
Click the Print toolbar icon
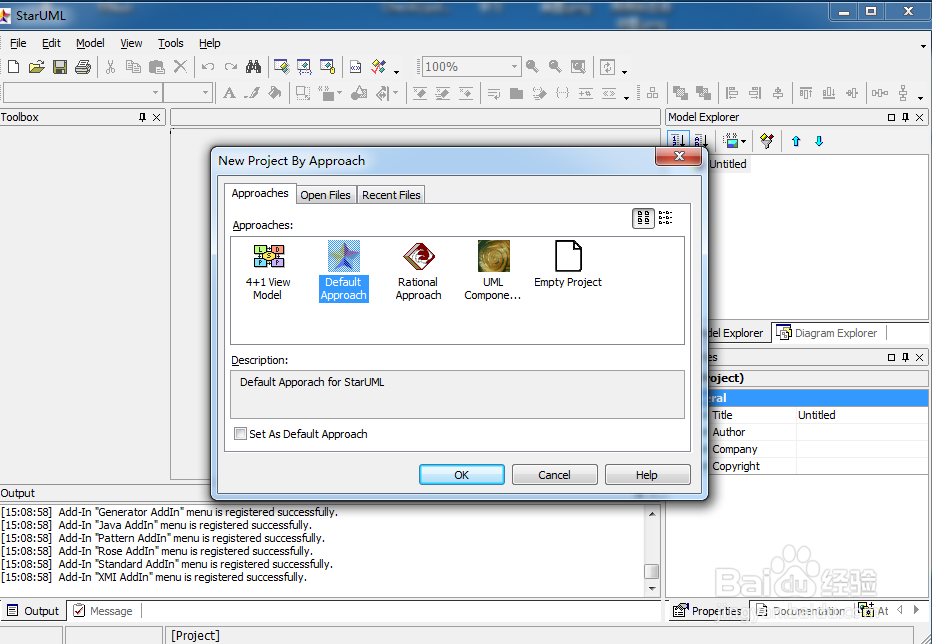(83, 67)
